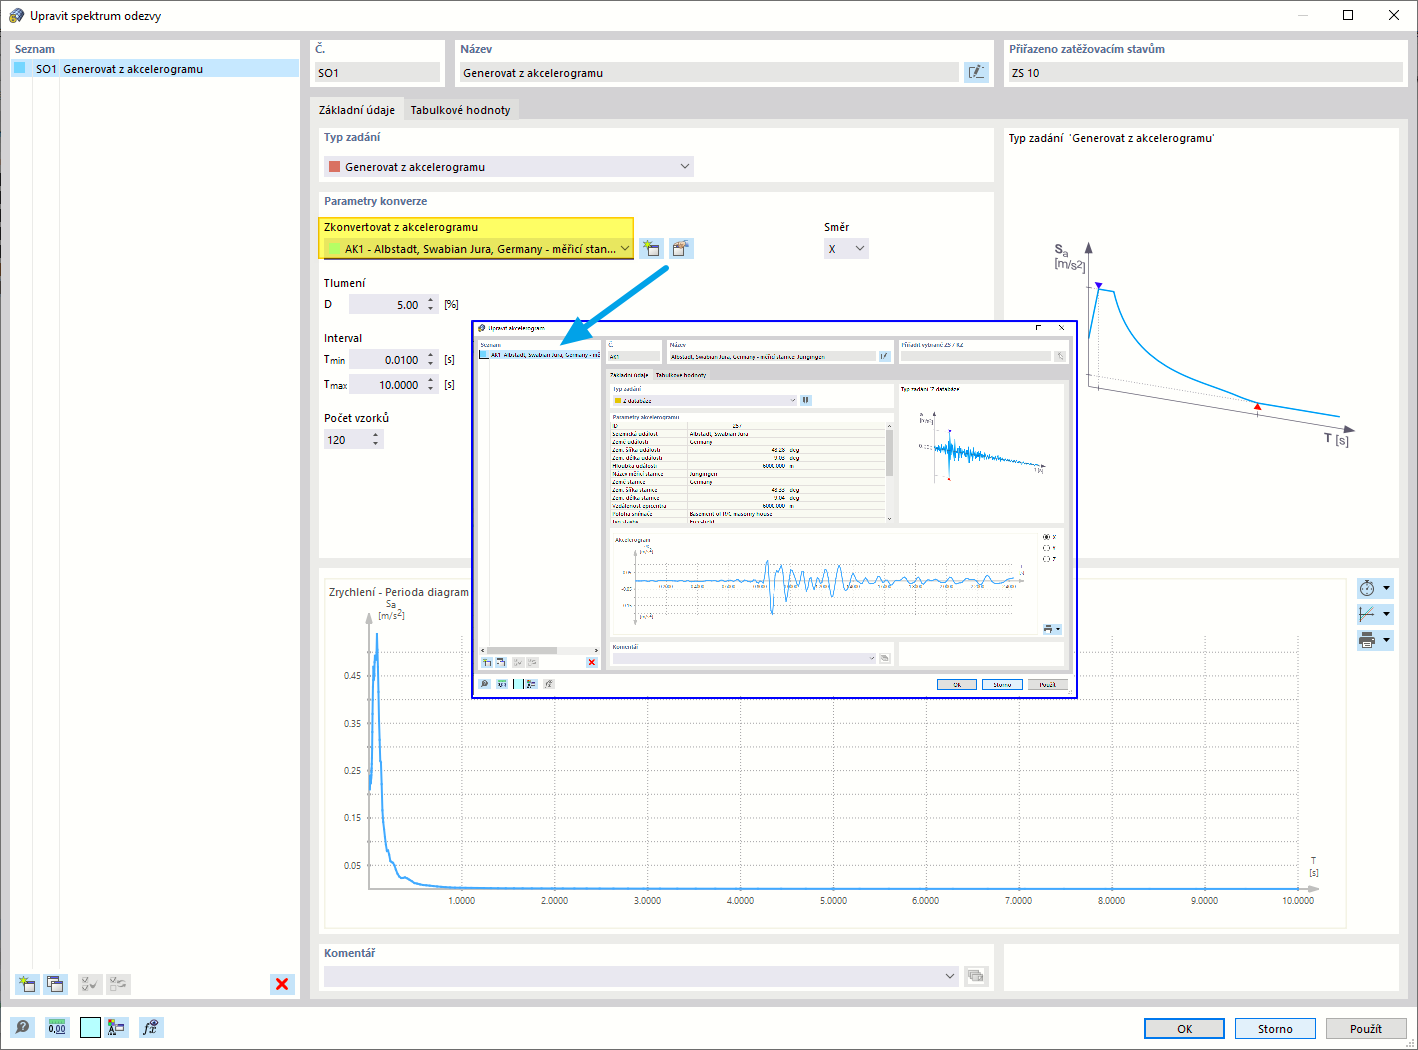Click the red delete icon under list
Image resolution: width=1418 pixels, height=1050 pixels.
[x=282, y=984]
